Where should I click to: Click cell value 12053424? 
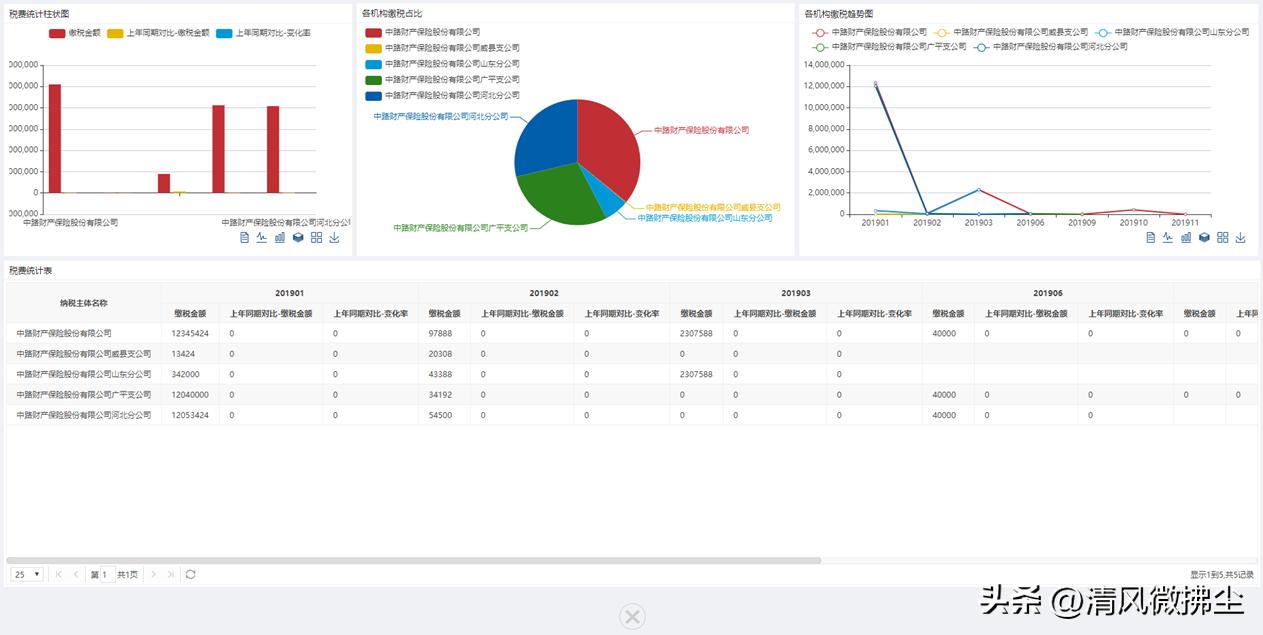pyautogui.click(x=190, y=414)
